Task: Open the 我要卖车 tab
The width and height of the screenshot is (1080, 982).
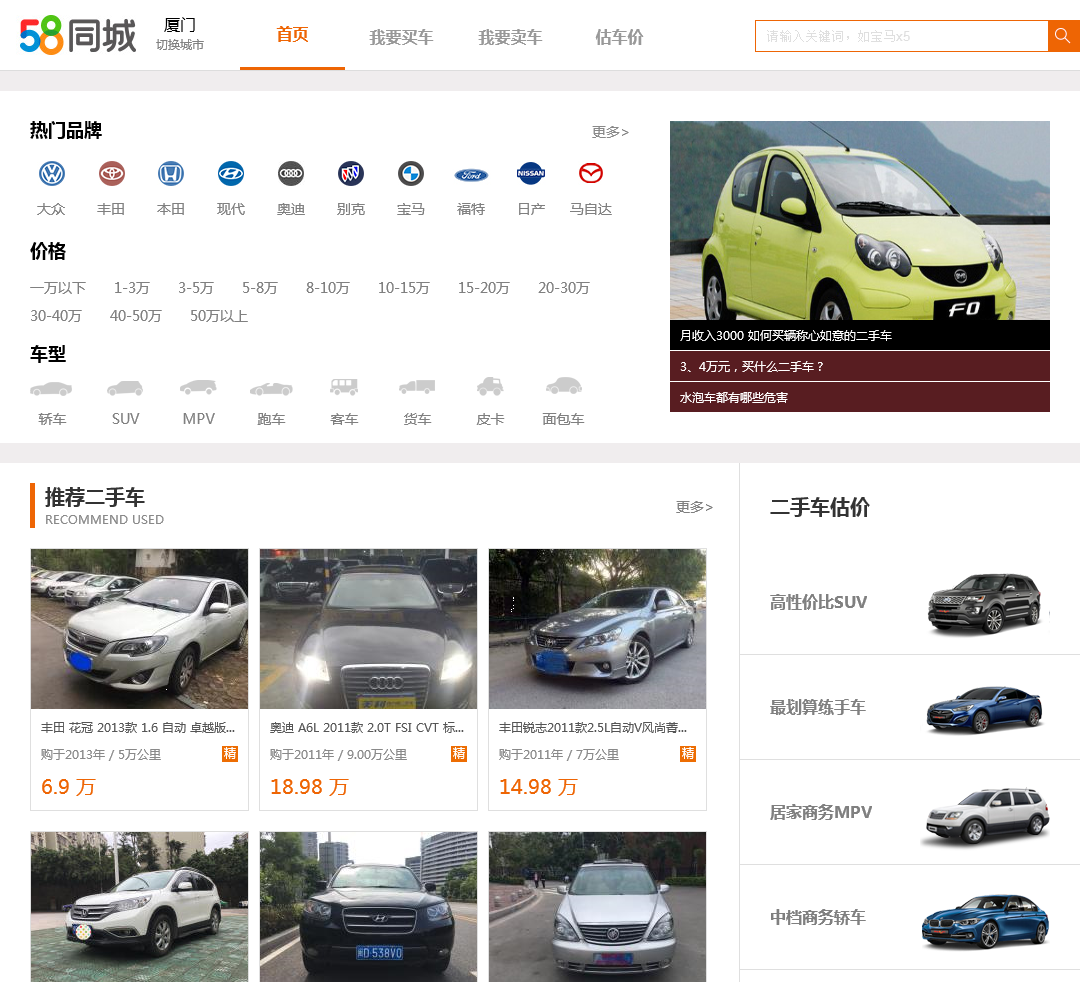Action: 510,37
